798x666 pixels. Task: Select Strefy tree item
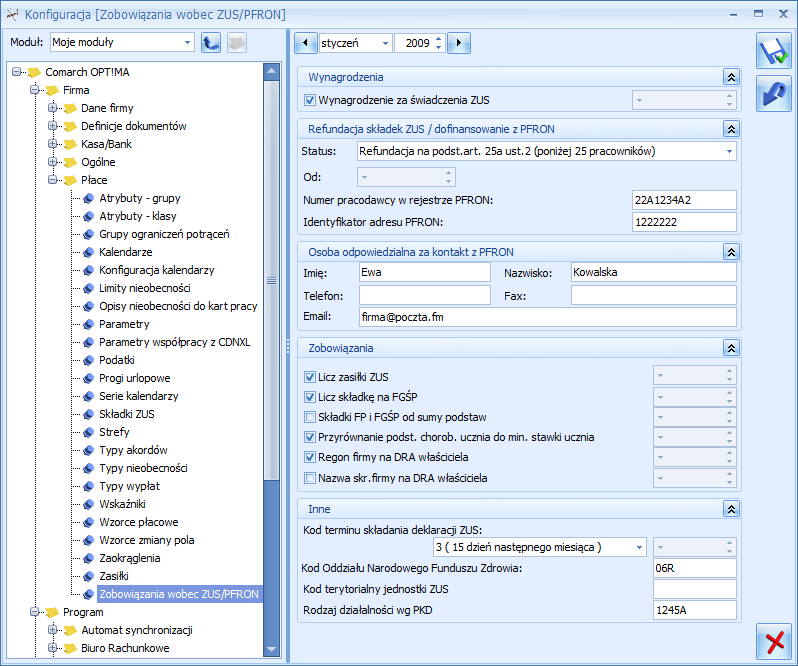click(114, 432)
